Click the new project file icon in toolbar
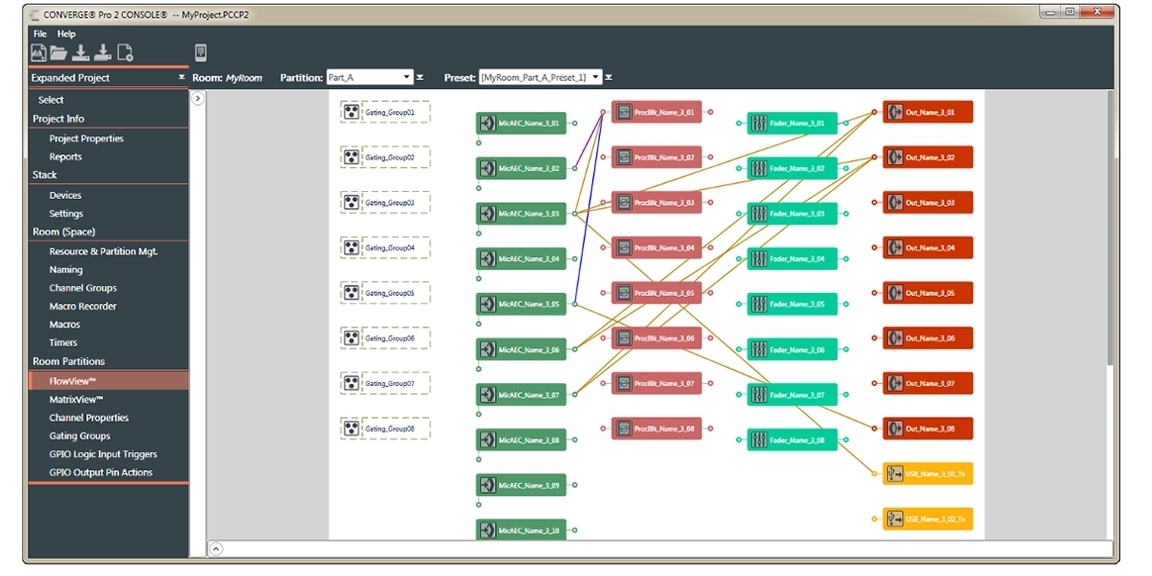This screenshot has width=1152, height=576. [x=39, y=53]
